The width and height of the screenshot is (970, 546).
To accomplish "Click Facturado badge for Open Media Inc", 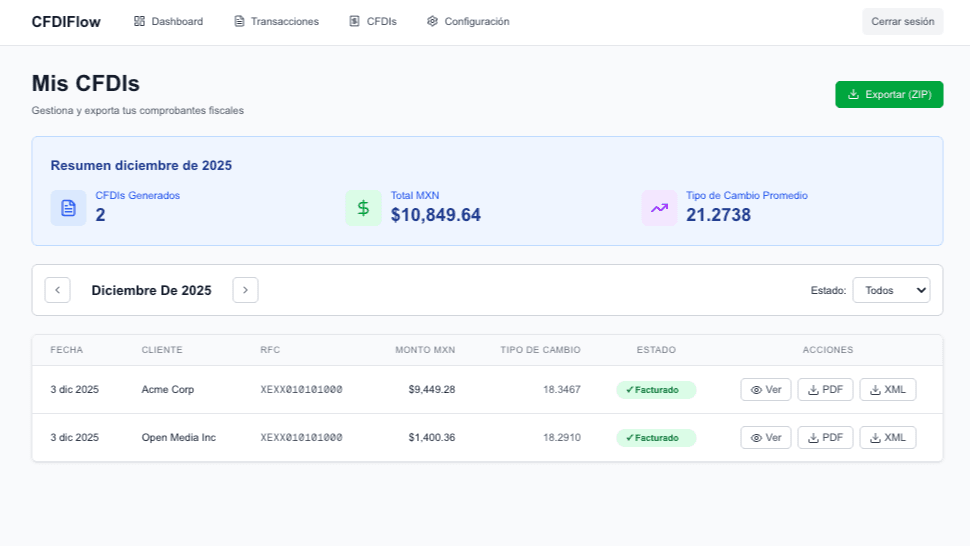I will 656,438.
